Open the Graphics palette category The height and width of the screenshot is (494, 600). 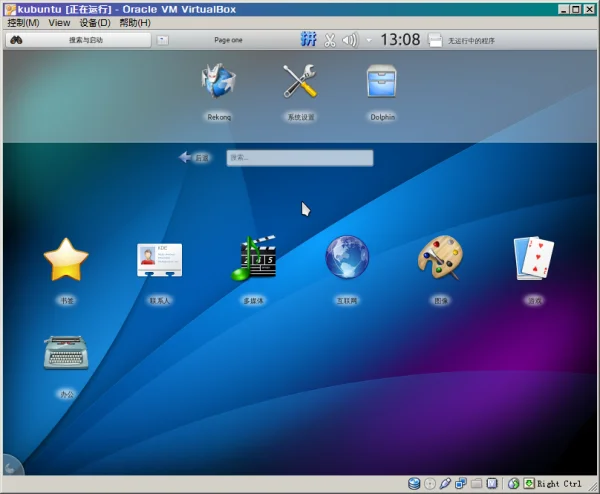click(440, 258)
